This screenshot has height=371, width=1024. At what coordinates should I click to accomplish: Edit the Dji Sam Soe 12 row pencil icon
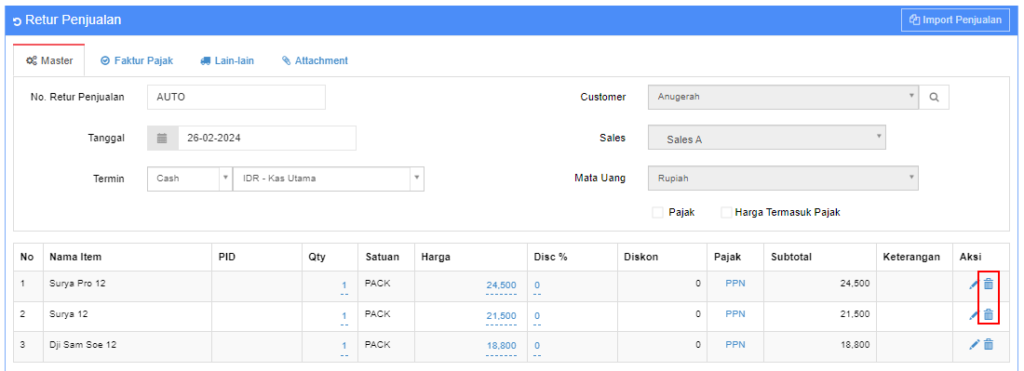pos(974,344)
